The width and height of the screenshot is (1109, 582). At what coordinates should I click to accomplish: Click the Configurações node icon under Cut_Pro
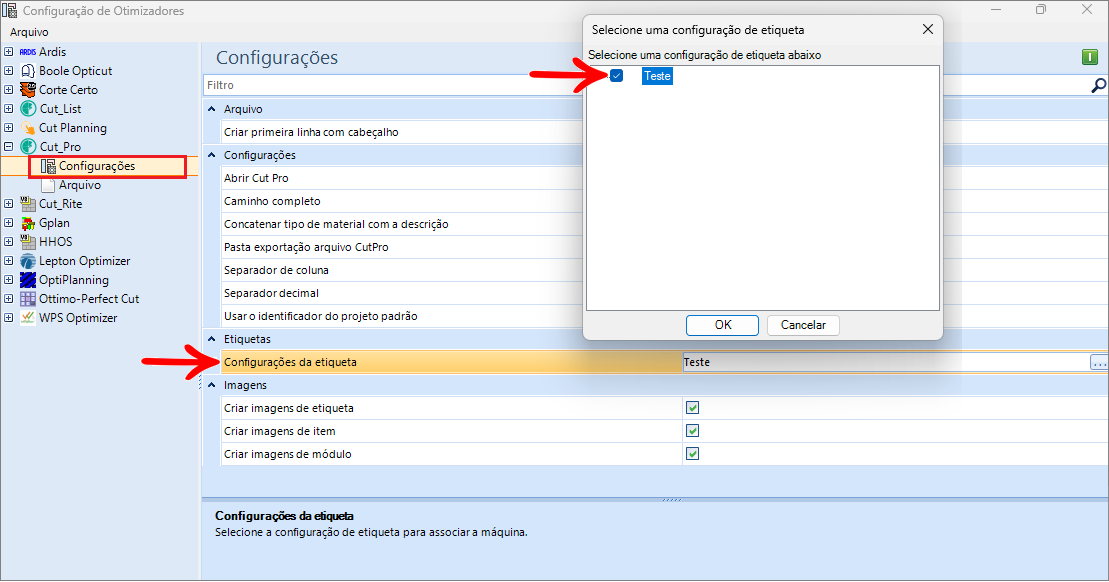click(48, 166)
